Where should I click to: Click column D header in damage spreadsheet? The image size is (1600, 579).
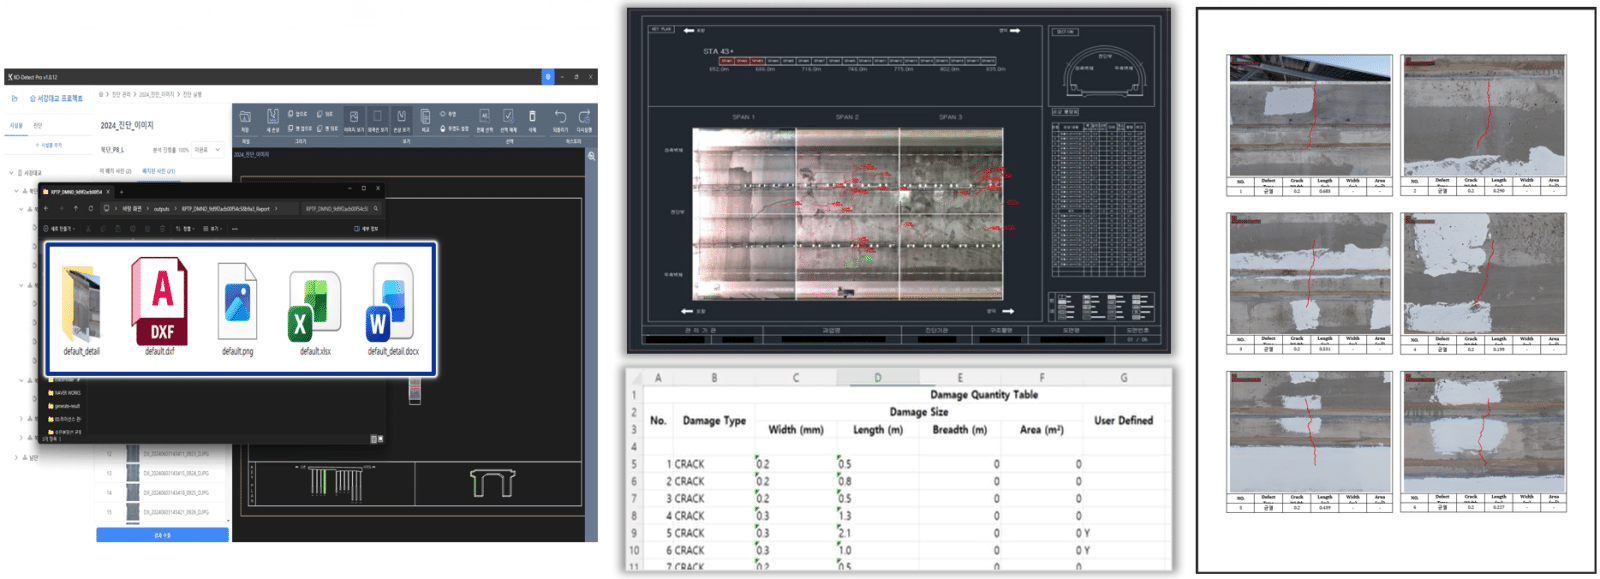[878, 378]
